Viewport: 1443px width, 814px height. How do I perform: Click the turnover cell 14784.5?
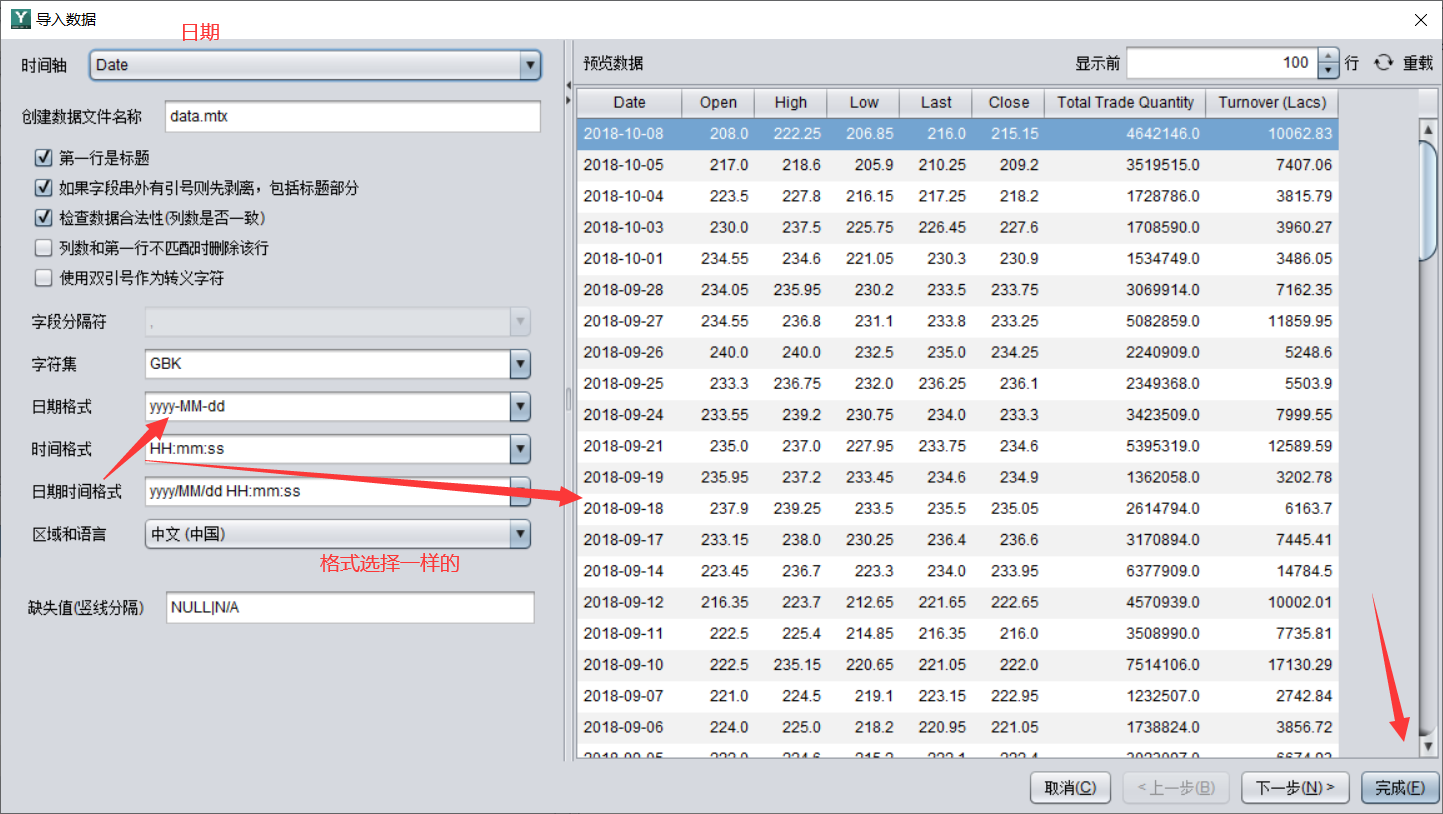[1272, 571]
